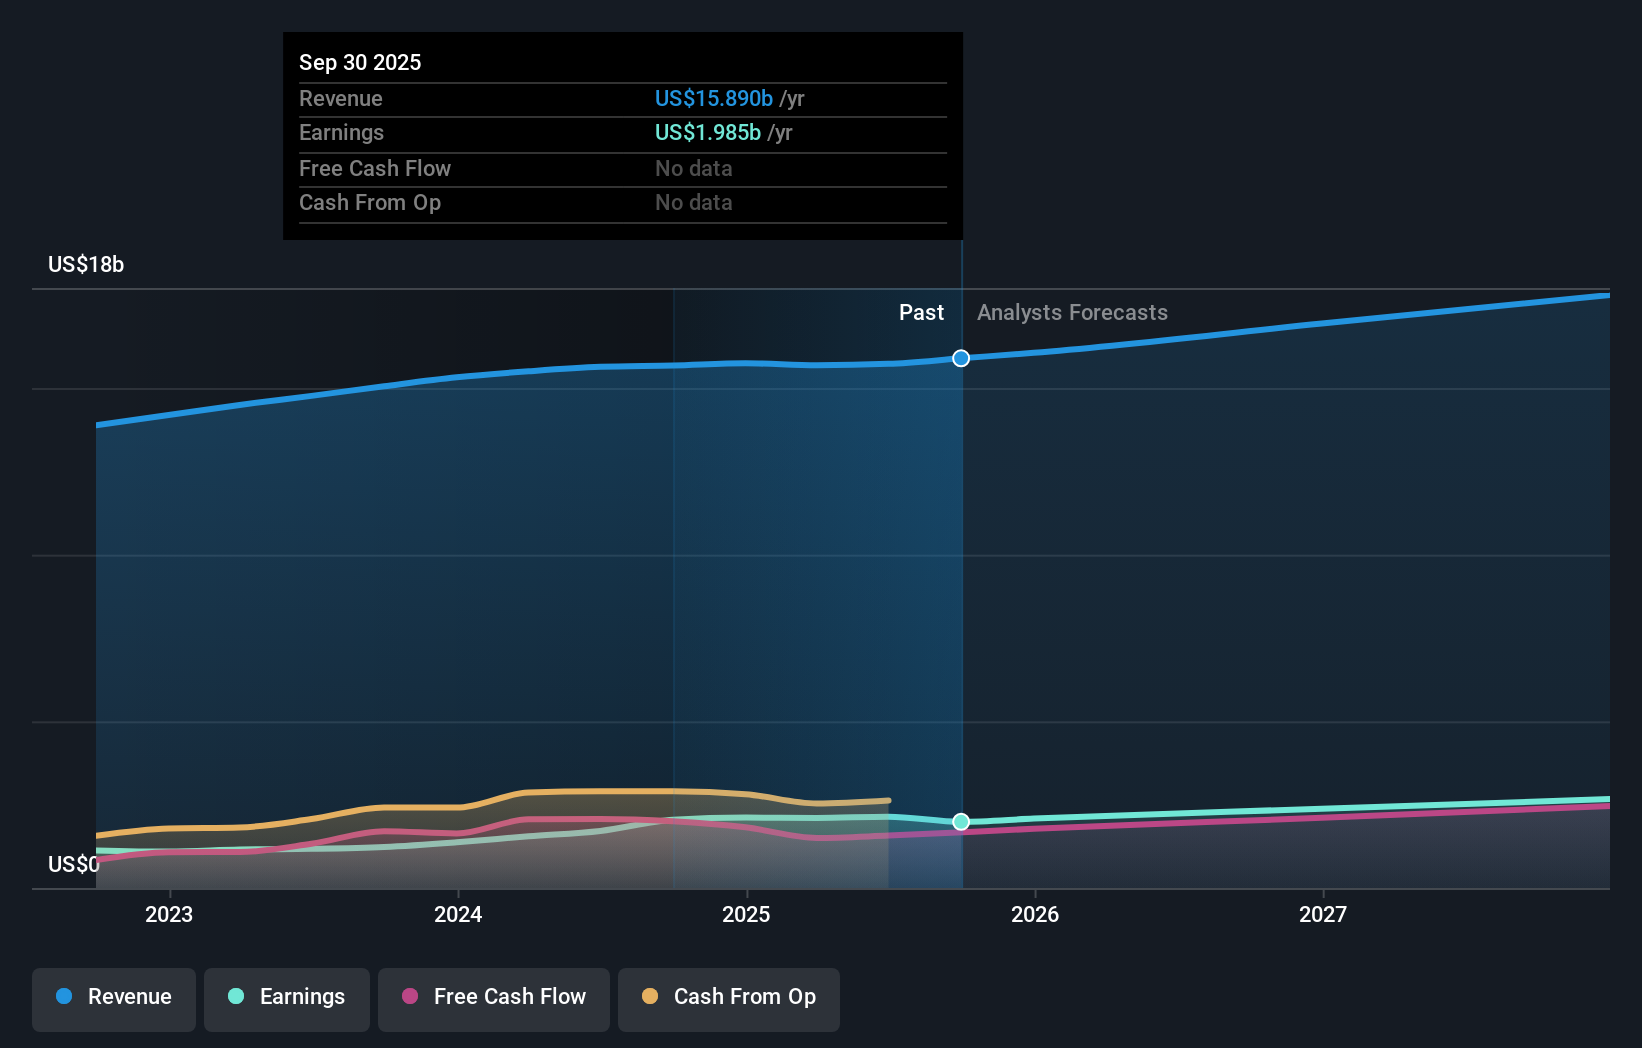
Task: Switch to the Analysts Forecasts section
Action: click(x=1071, y=312)
